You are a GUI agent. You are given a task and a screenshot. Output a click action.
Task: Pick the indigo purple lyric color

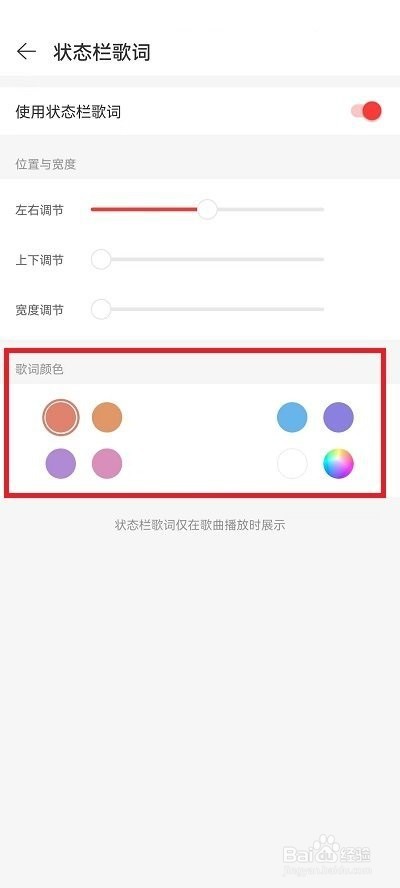pos(339,417)
